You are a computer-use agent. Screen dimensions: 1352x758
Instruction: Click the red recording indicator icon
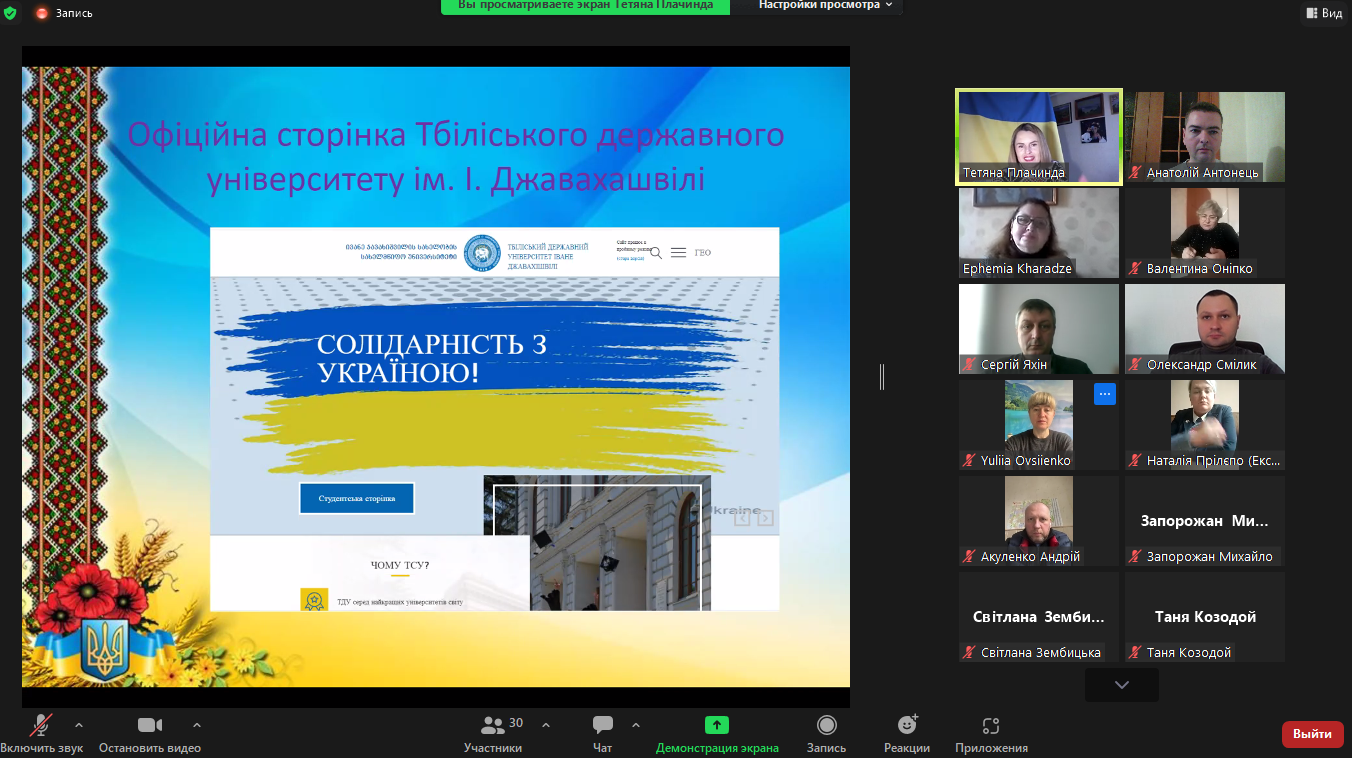(x=42, y=13)
